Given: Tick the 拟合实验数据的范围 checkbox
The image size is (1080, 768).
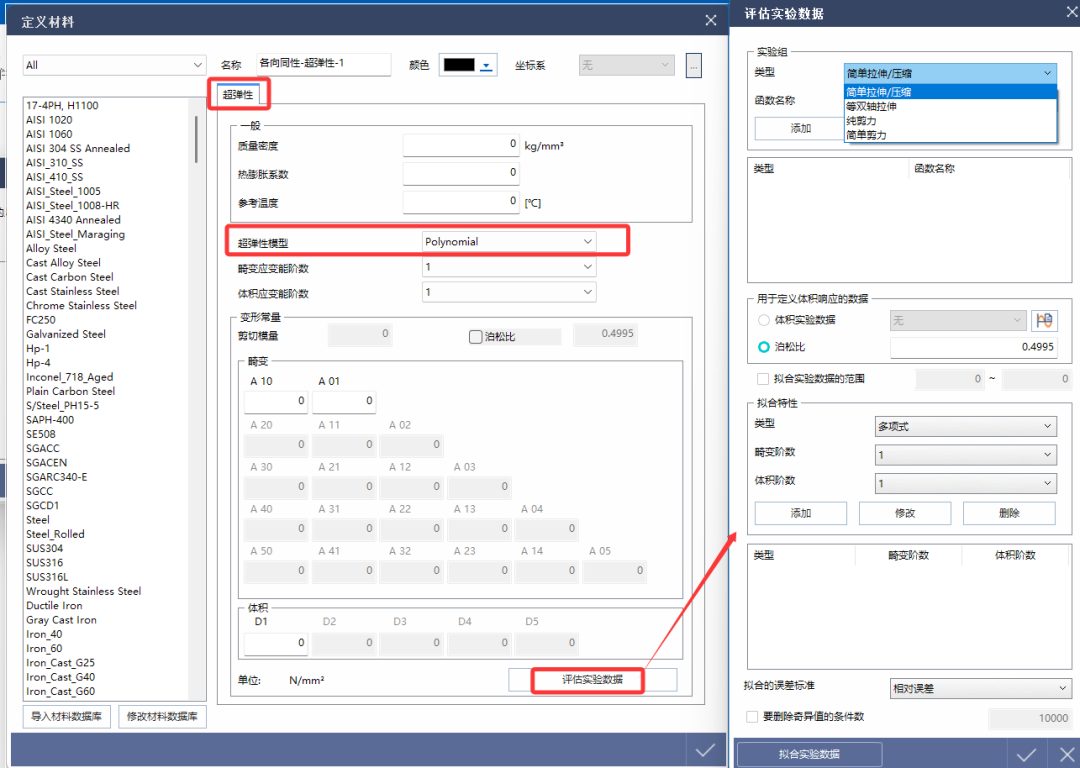Looking at the screenshot, I should tap(764, 379).
